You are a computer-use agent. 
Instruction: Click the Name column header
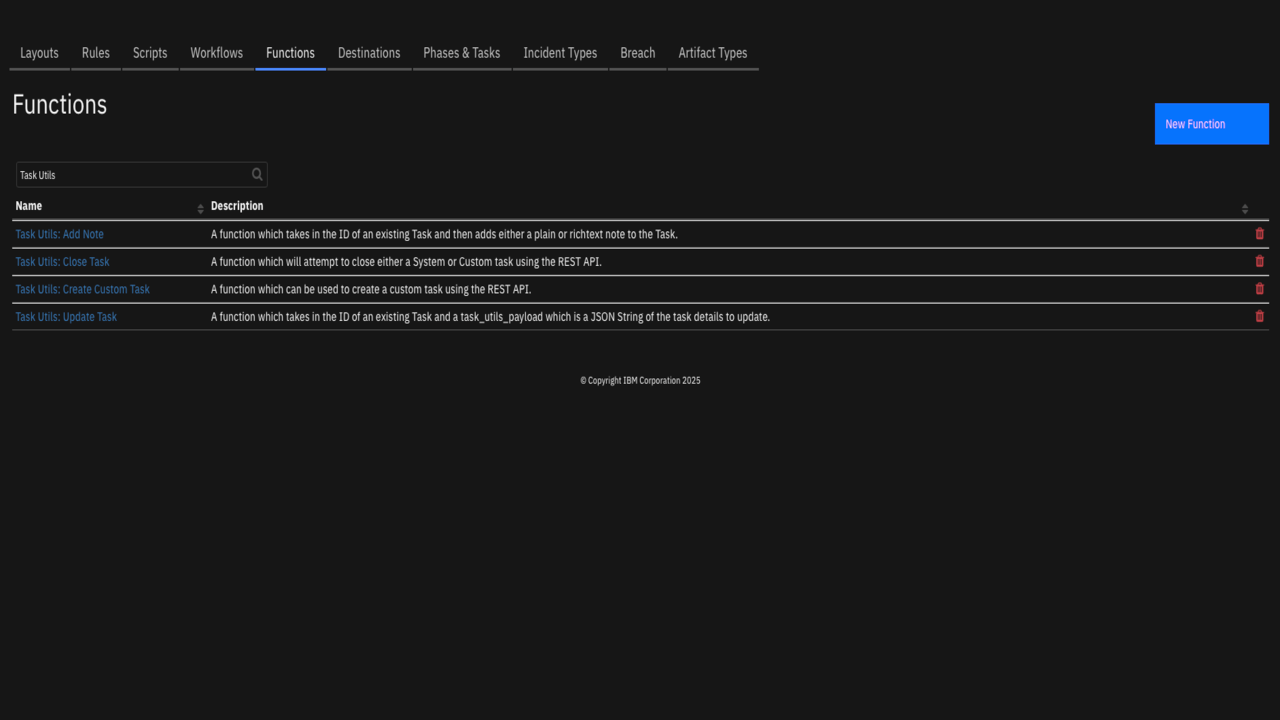click(29, 206)
